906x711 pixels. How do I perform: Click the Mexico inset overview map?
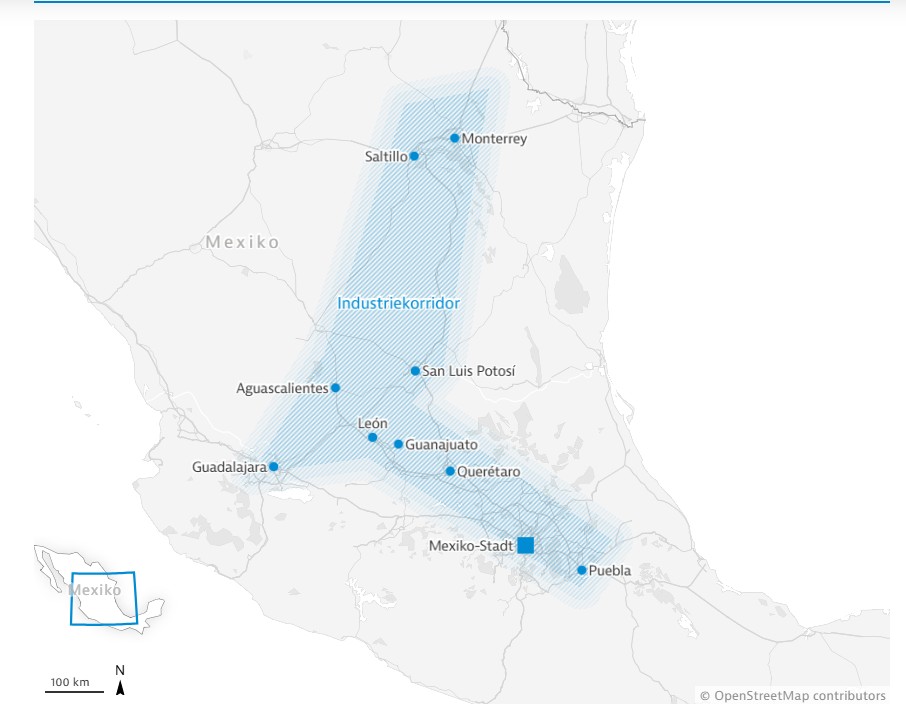click(100, 595)
